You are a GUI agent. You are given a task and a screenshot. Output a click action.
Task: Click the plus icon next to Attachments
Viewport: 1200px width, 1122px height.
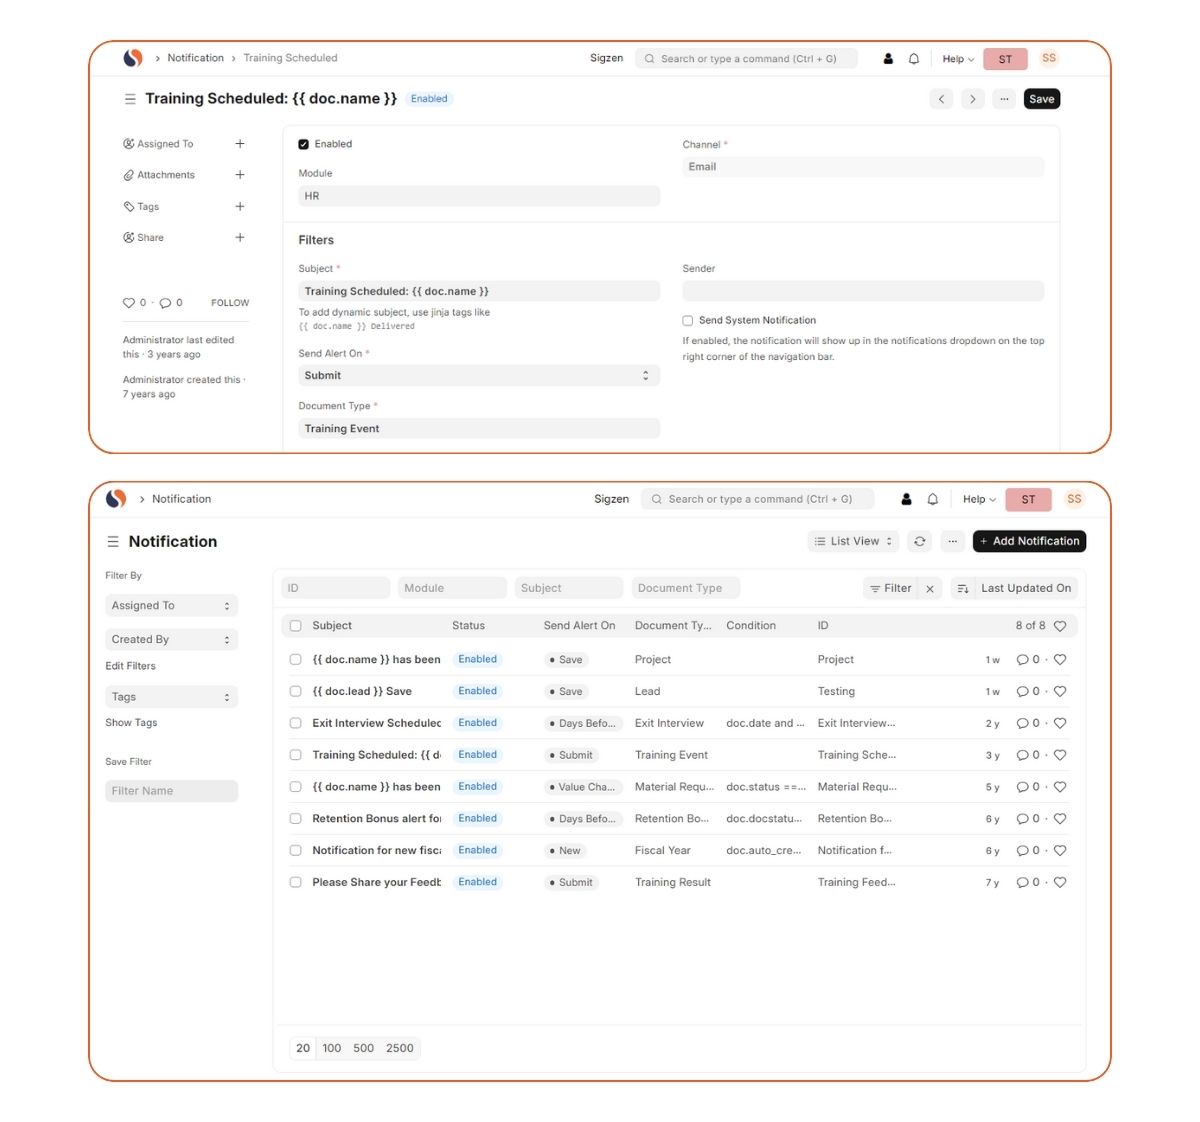240,175
